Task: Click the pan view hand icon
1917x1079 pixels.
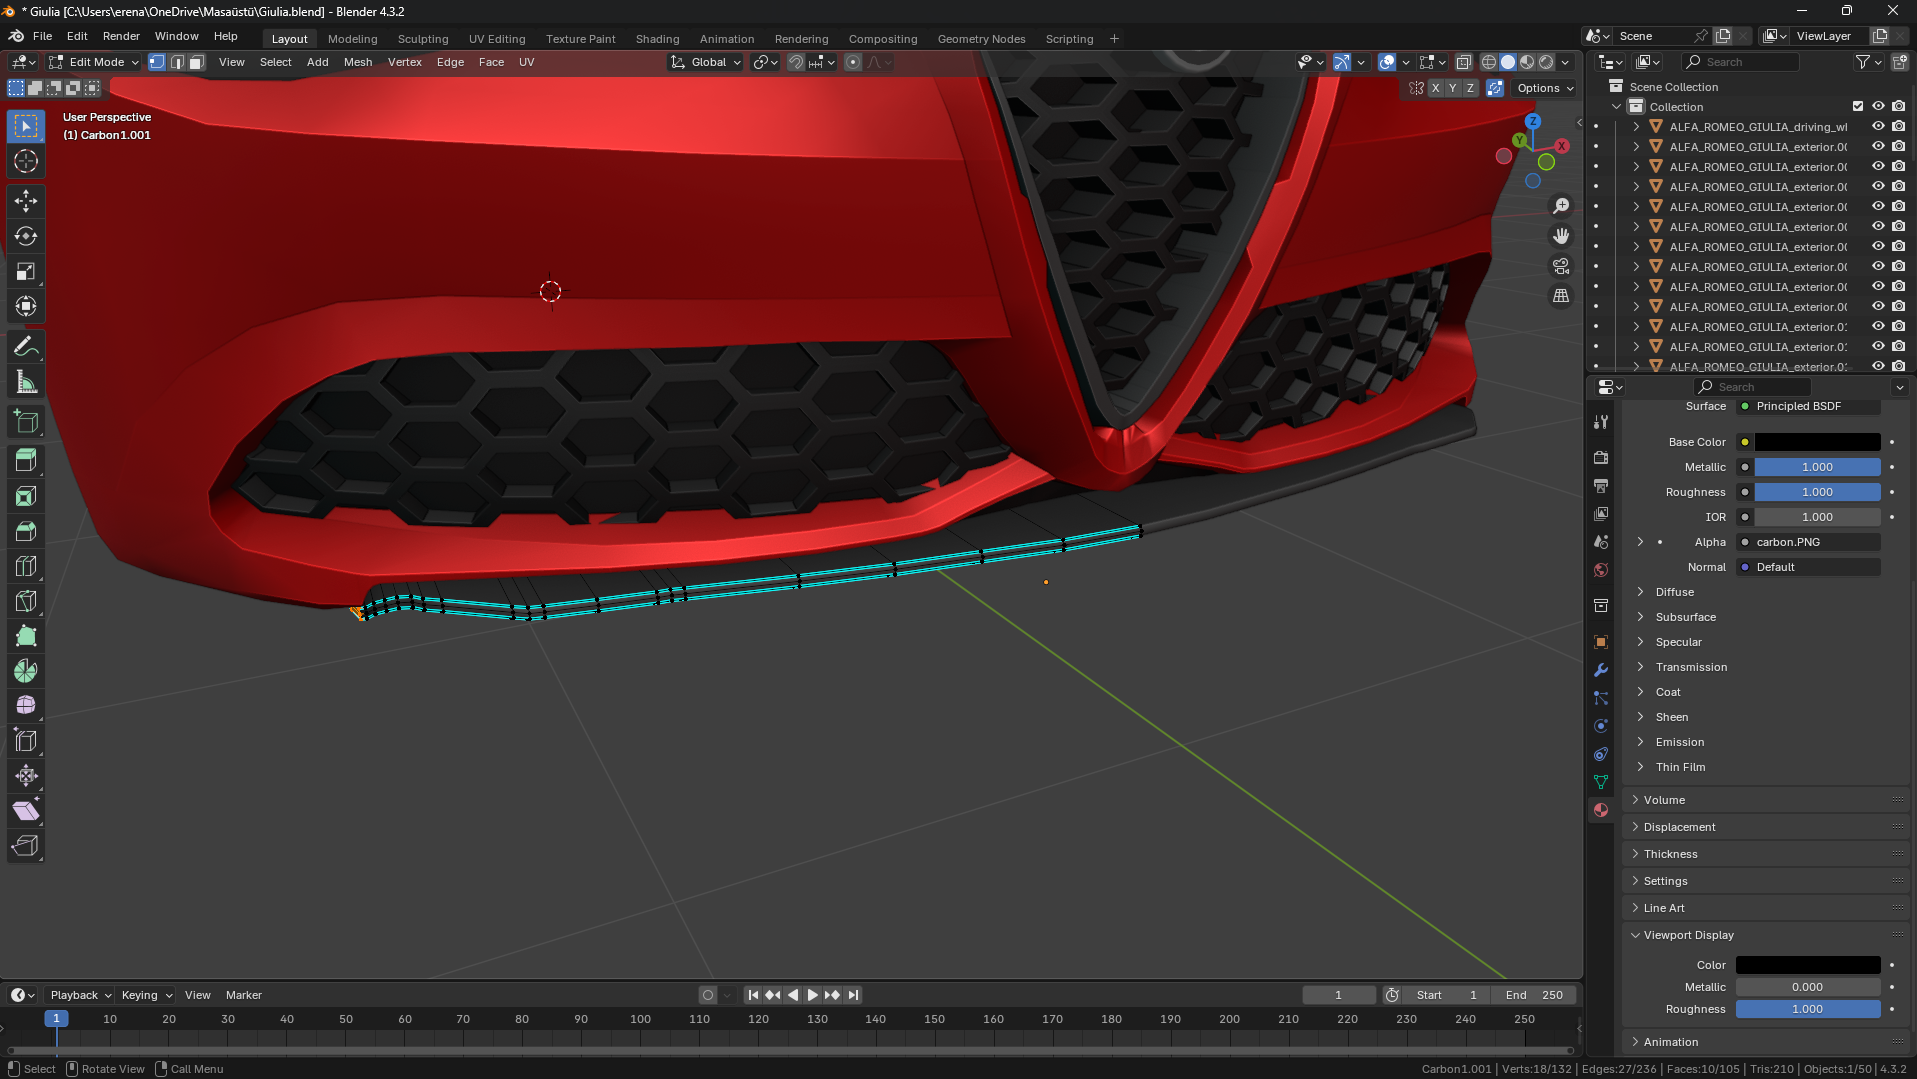Action: pos(1561,236)
